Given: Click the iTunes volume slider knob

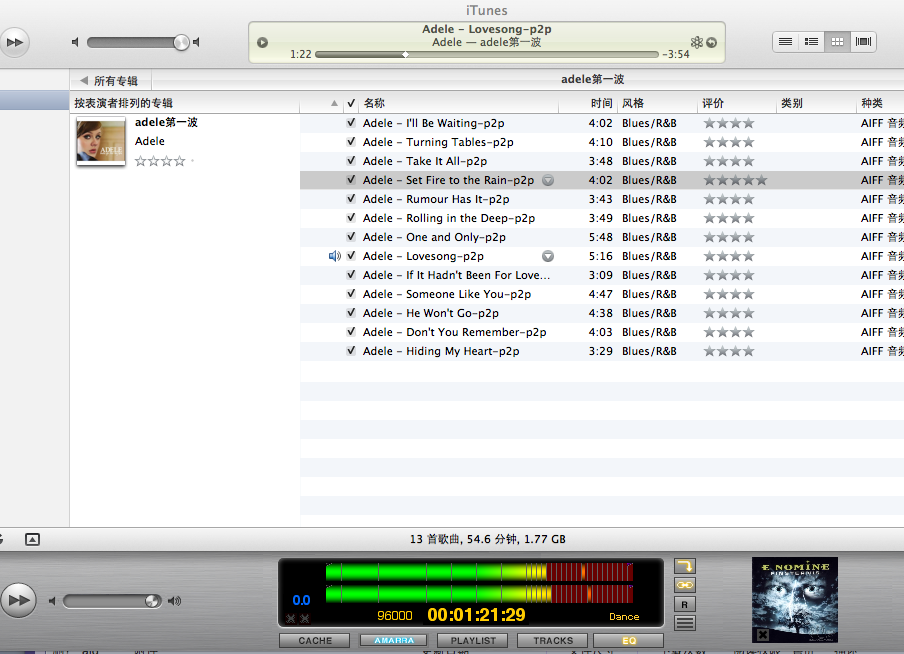Looking at the screenshot, I should tap(181, 42).
